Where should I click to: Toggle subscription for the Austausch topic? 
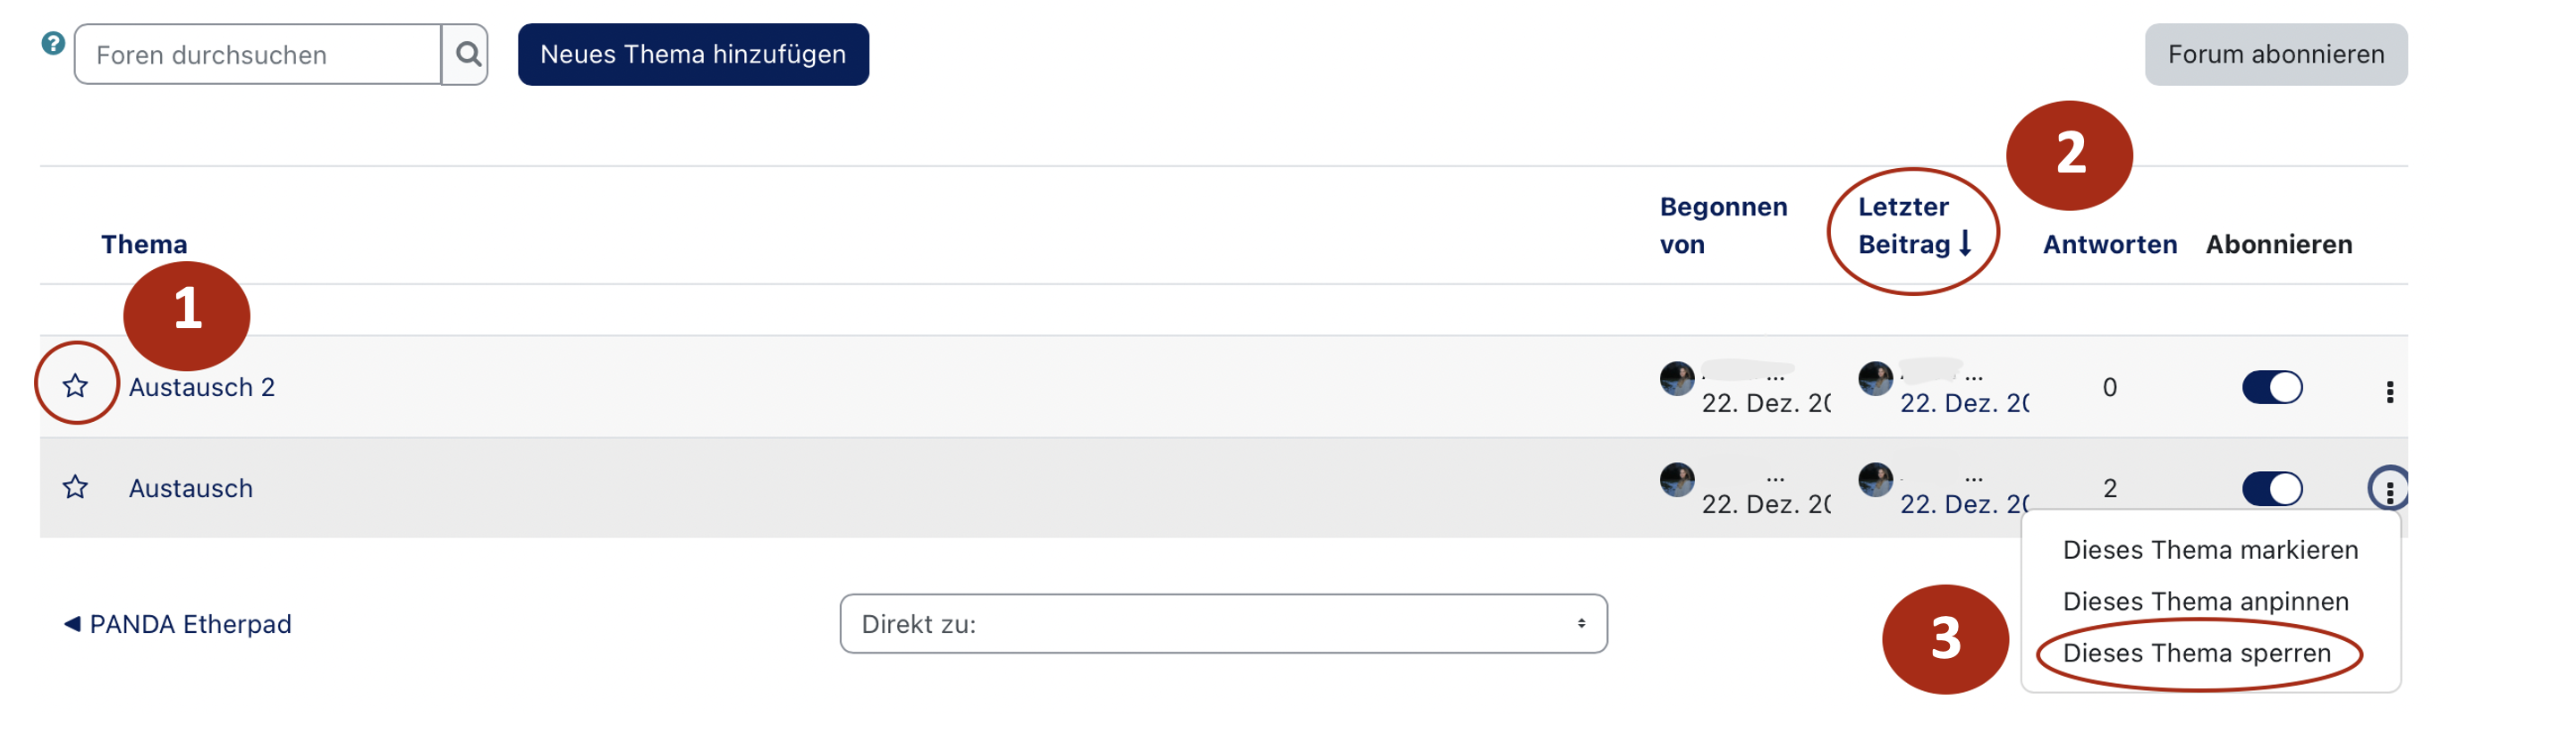click(2272, 489)
